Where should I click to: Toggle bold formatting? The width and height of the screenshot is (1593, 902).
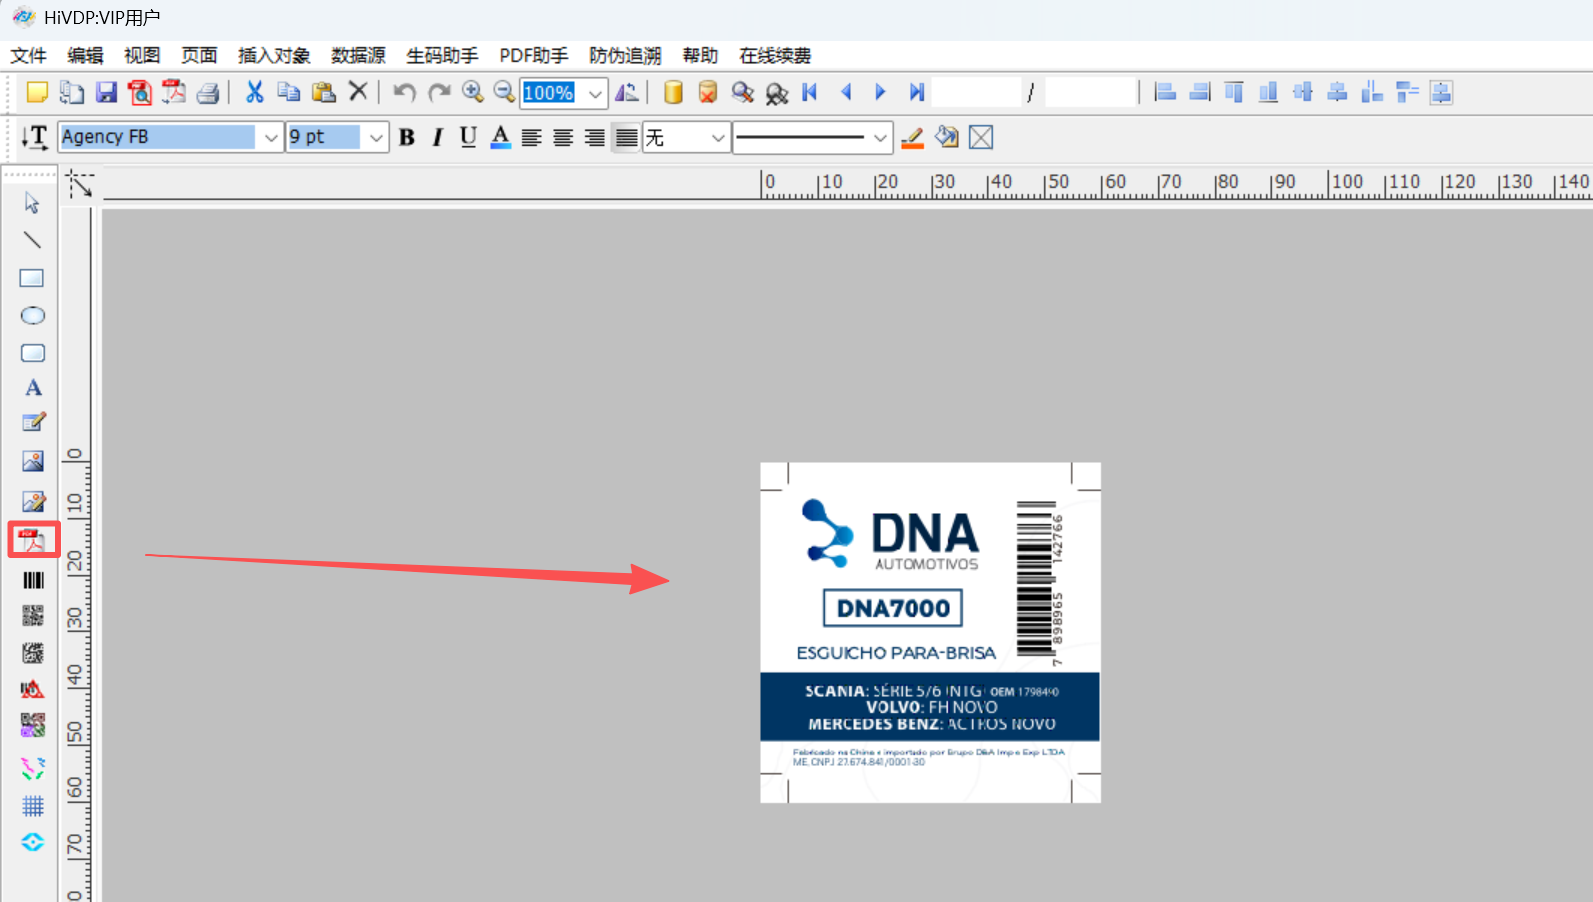click(x=407, y=138)
